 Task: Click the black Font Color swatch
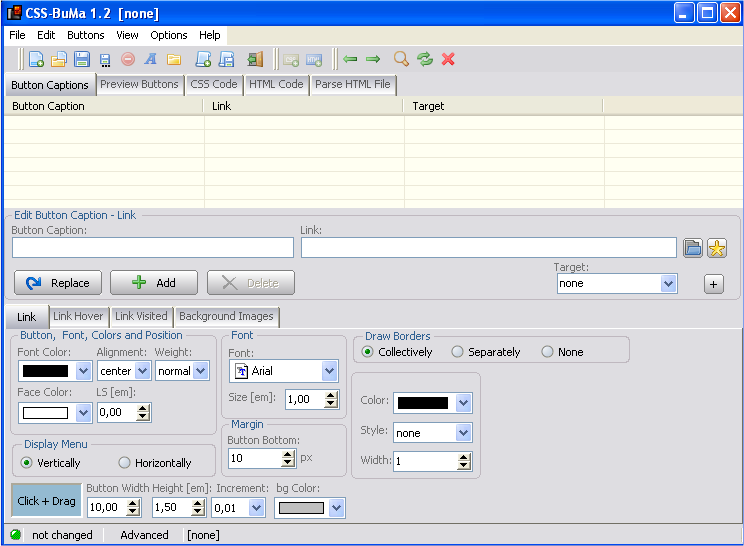point(46,371)
